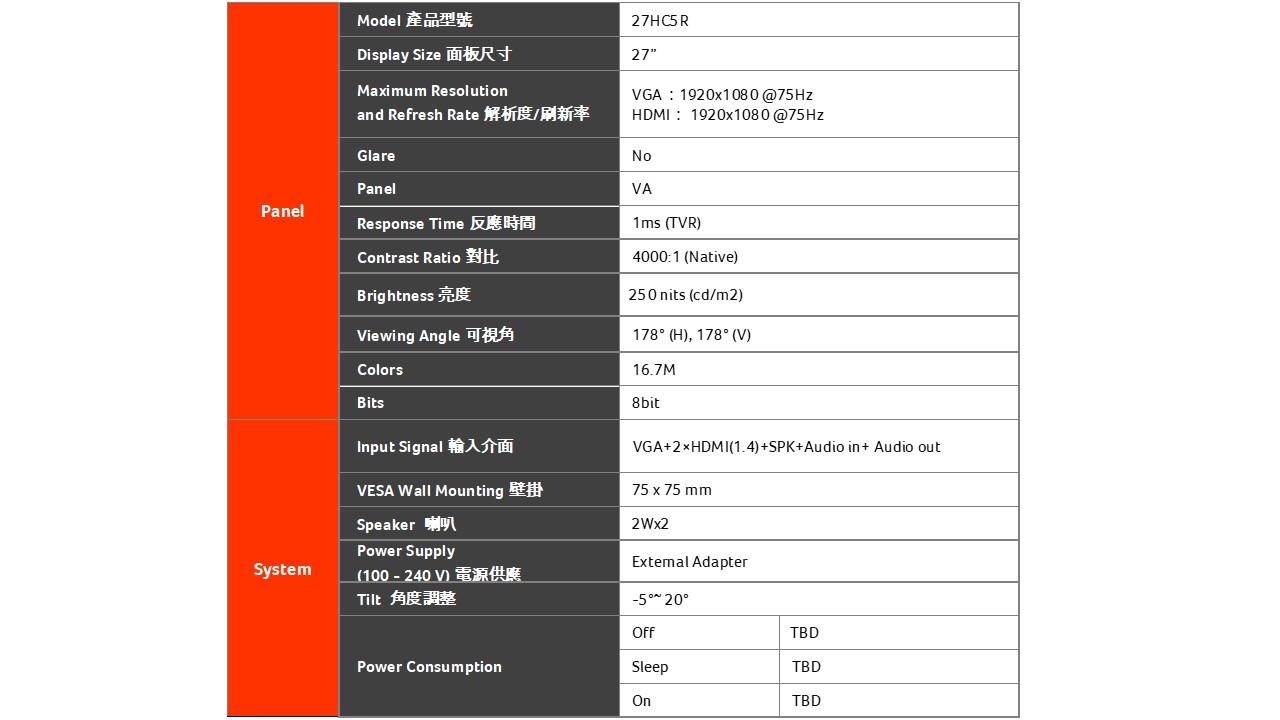Screen dimensions: 1280x720
Task: Click the 178° (H), 178° (V) value
Action: [x=691, y=335]
